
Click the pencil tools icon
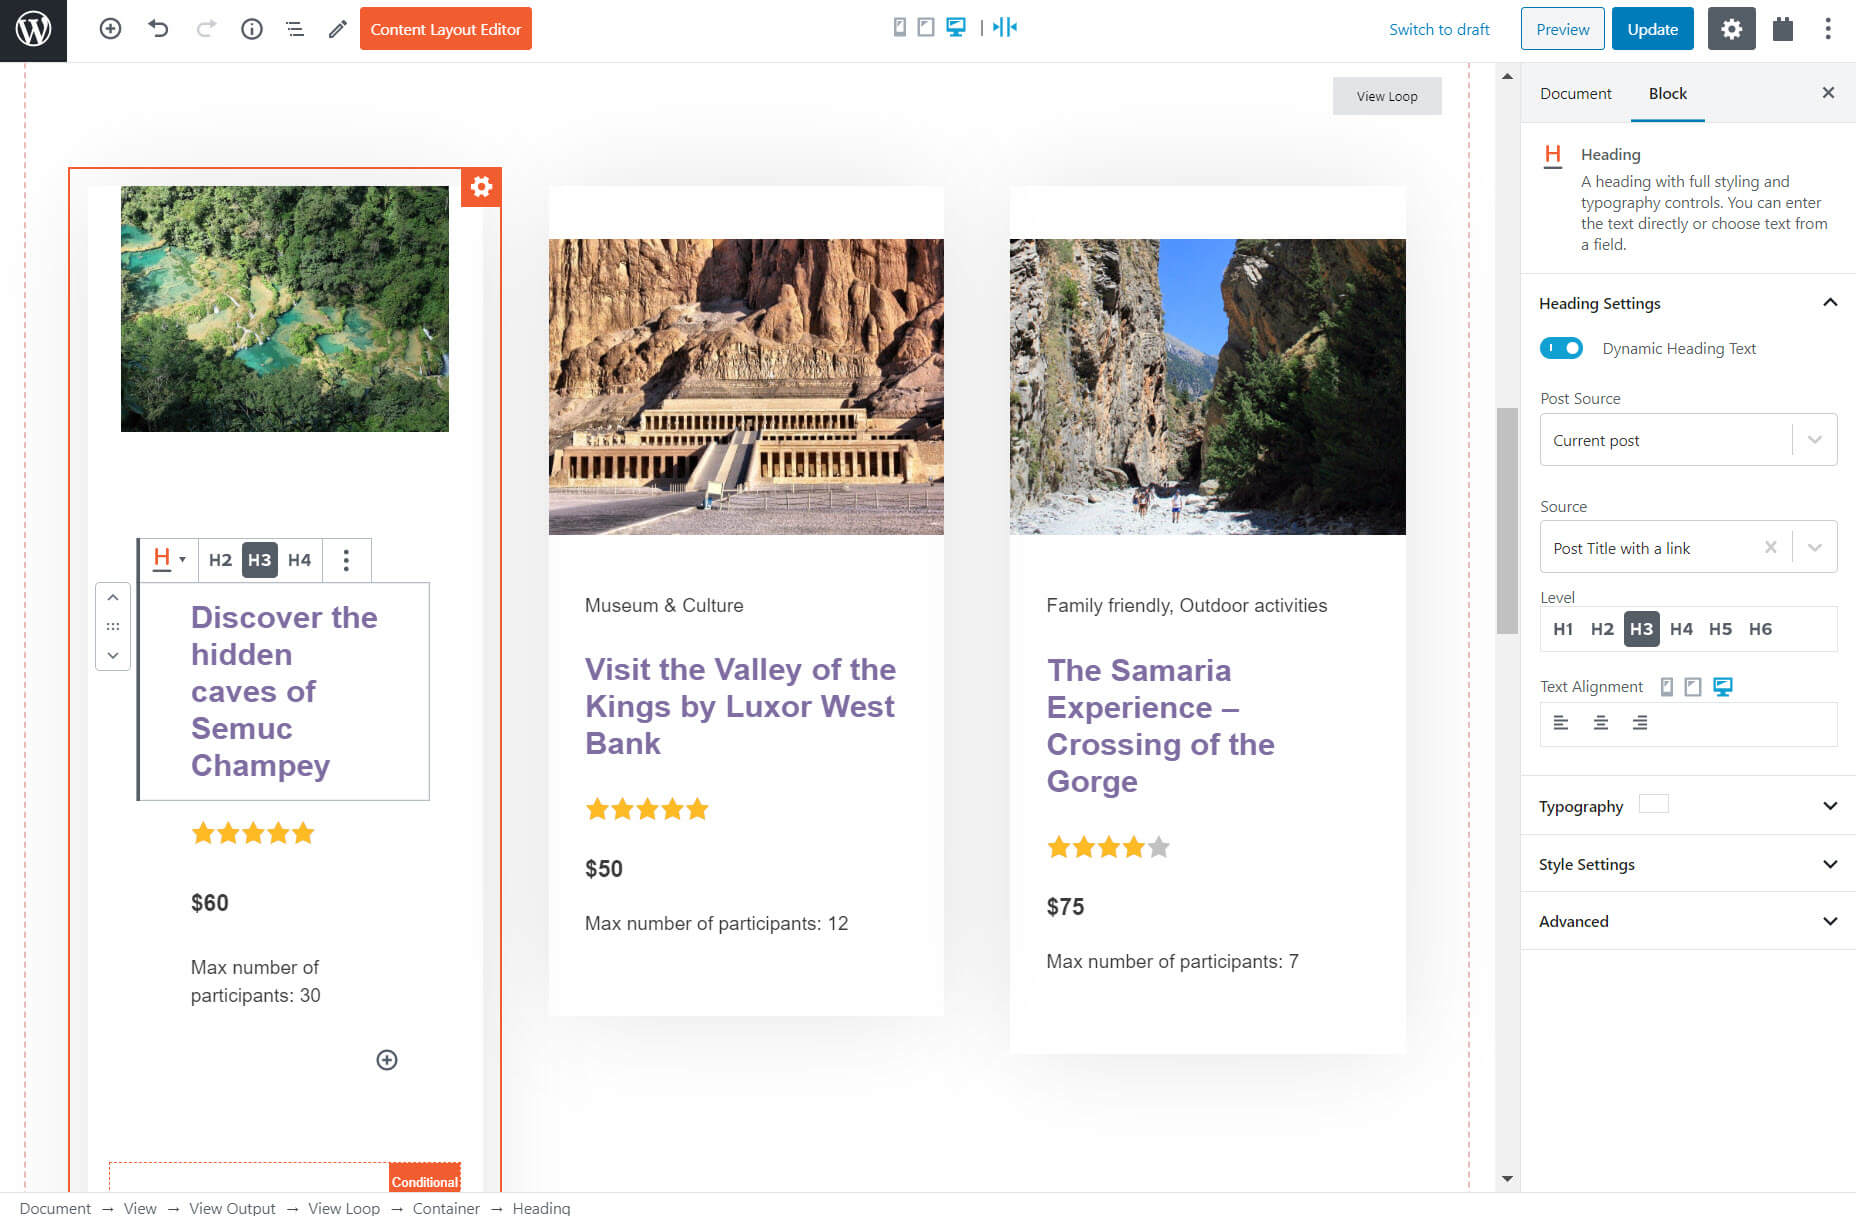coord(338,29)
